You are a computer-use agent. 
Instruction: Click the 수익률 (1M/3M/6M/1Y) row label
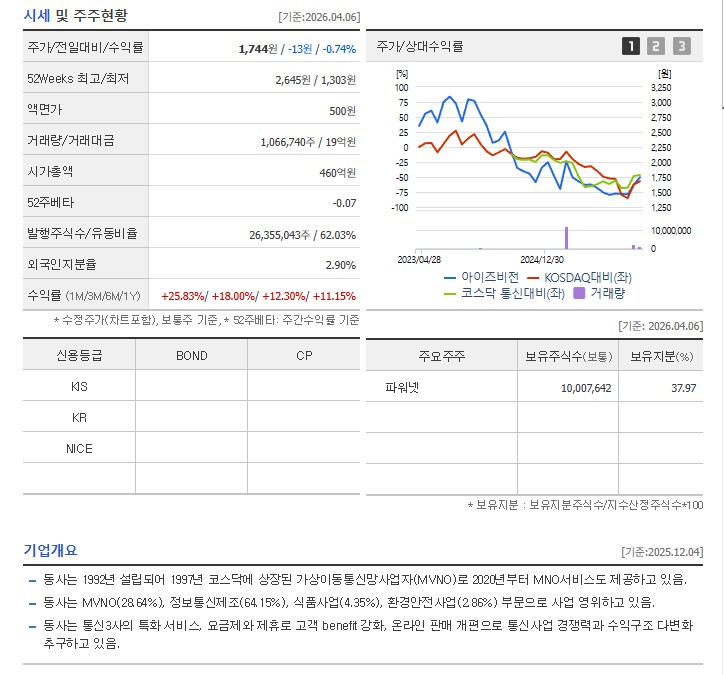pyautogui.click(x=84, y=295)
